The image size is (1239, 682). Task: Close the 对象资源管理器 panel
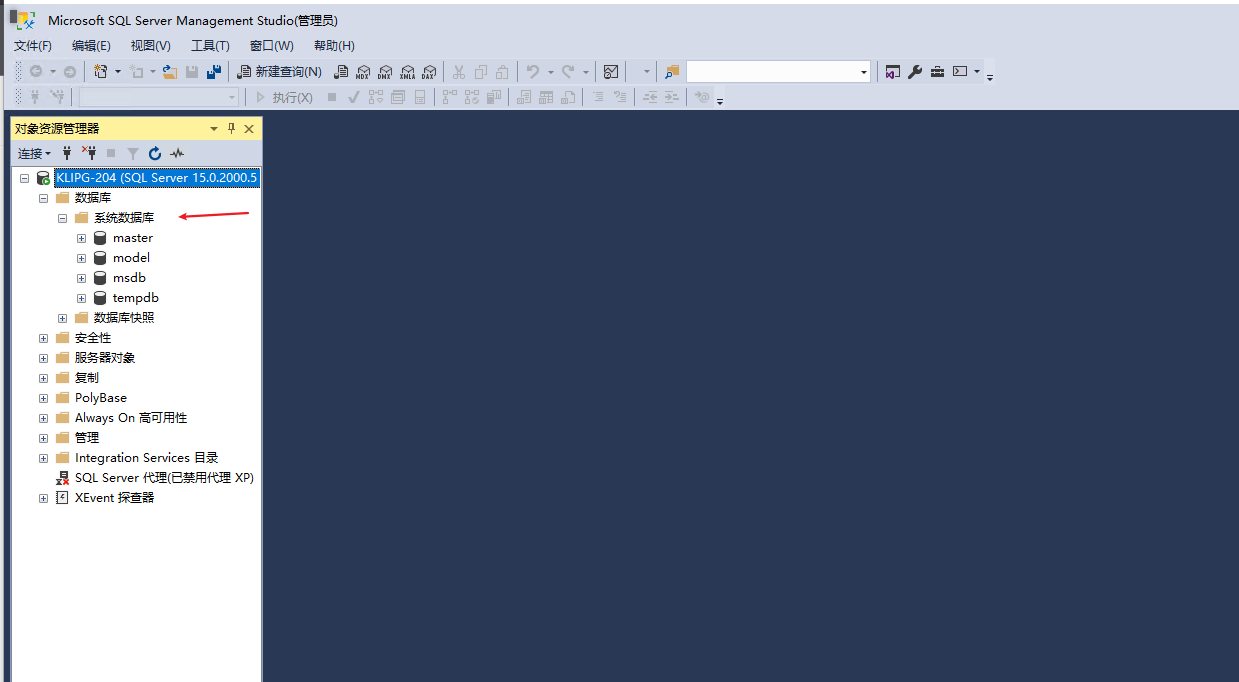(x=249, y=128)
